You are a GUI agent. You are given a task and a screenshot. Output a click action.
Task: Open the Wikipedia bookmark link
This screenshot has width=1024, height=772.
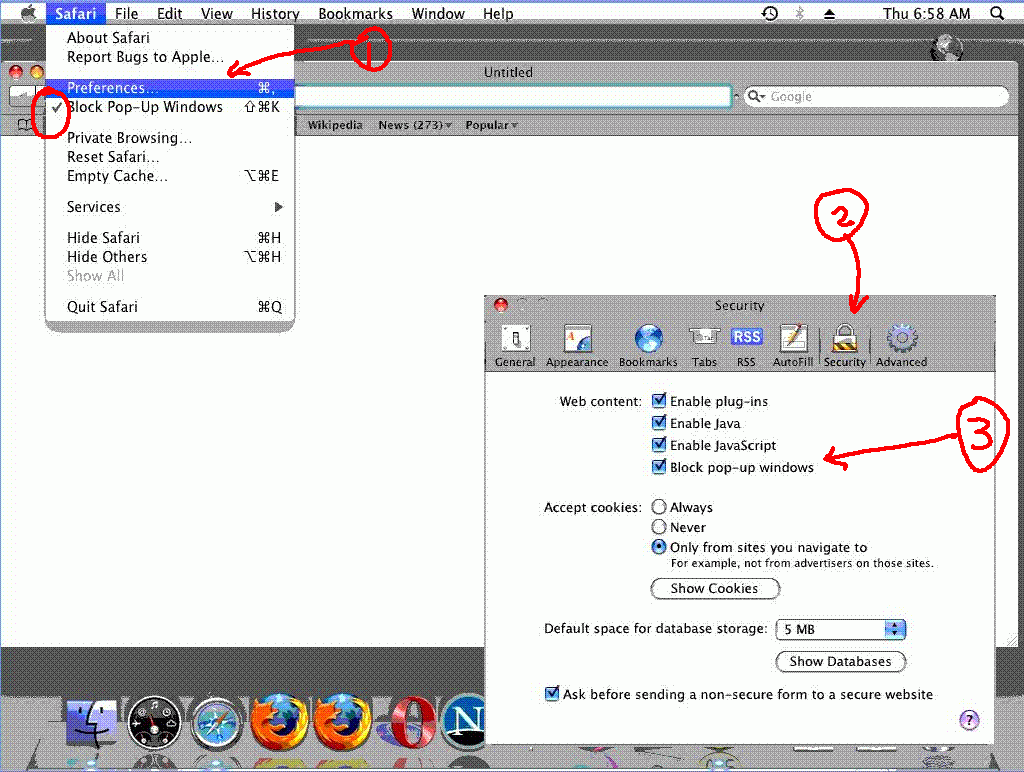click(335, 125)
